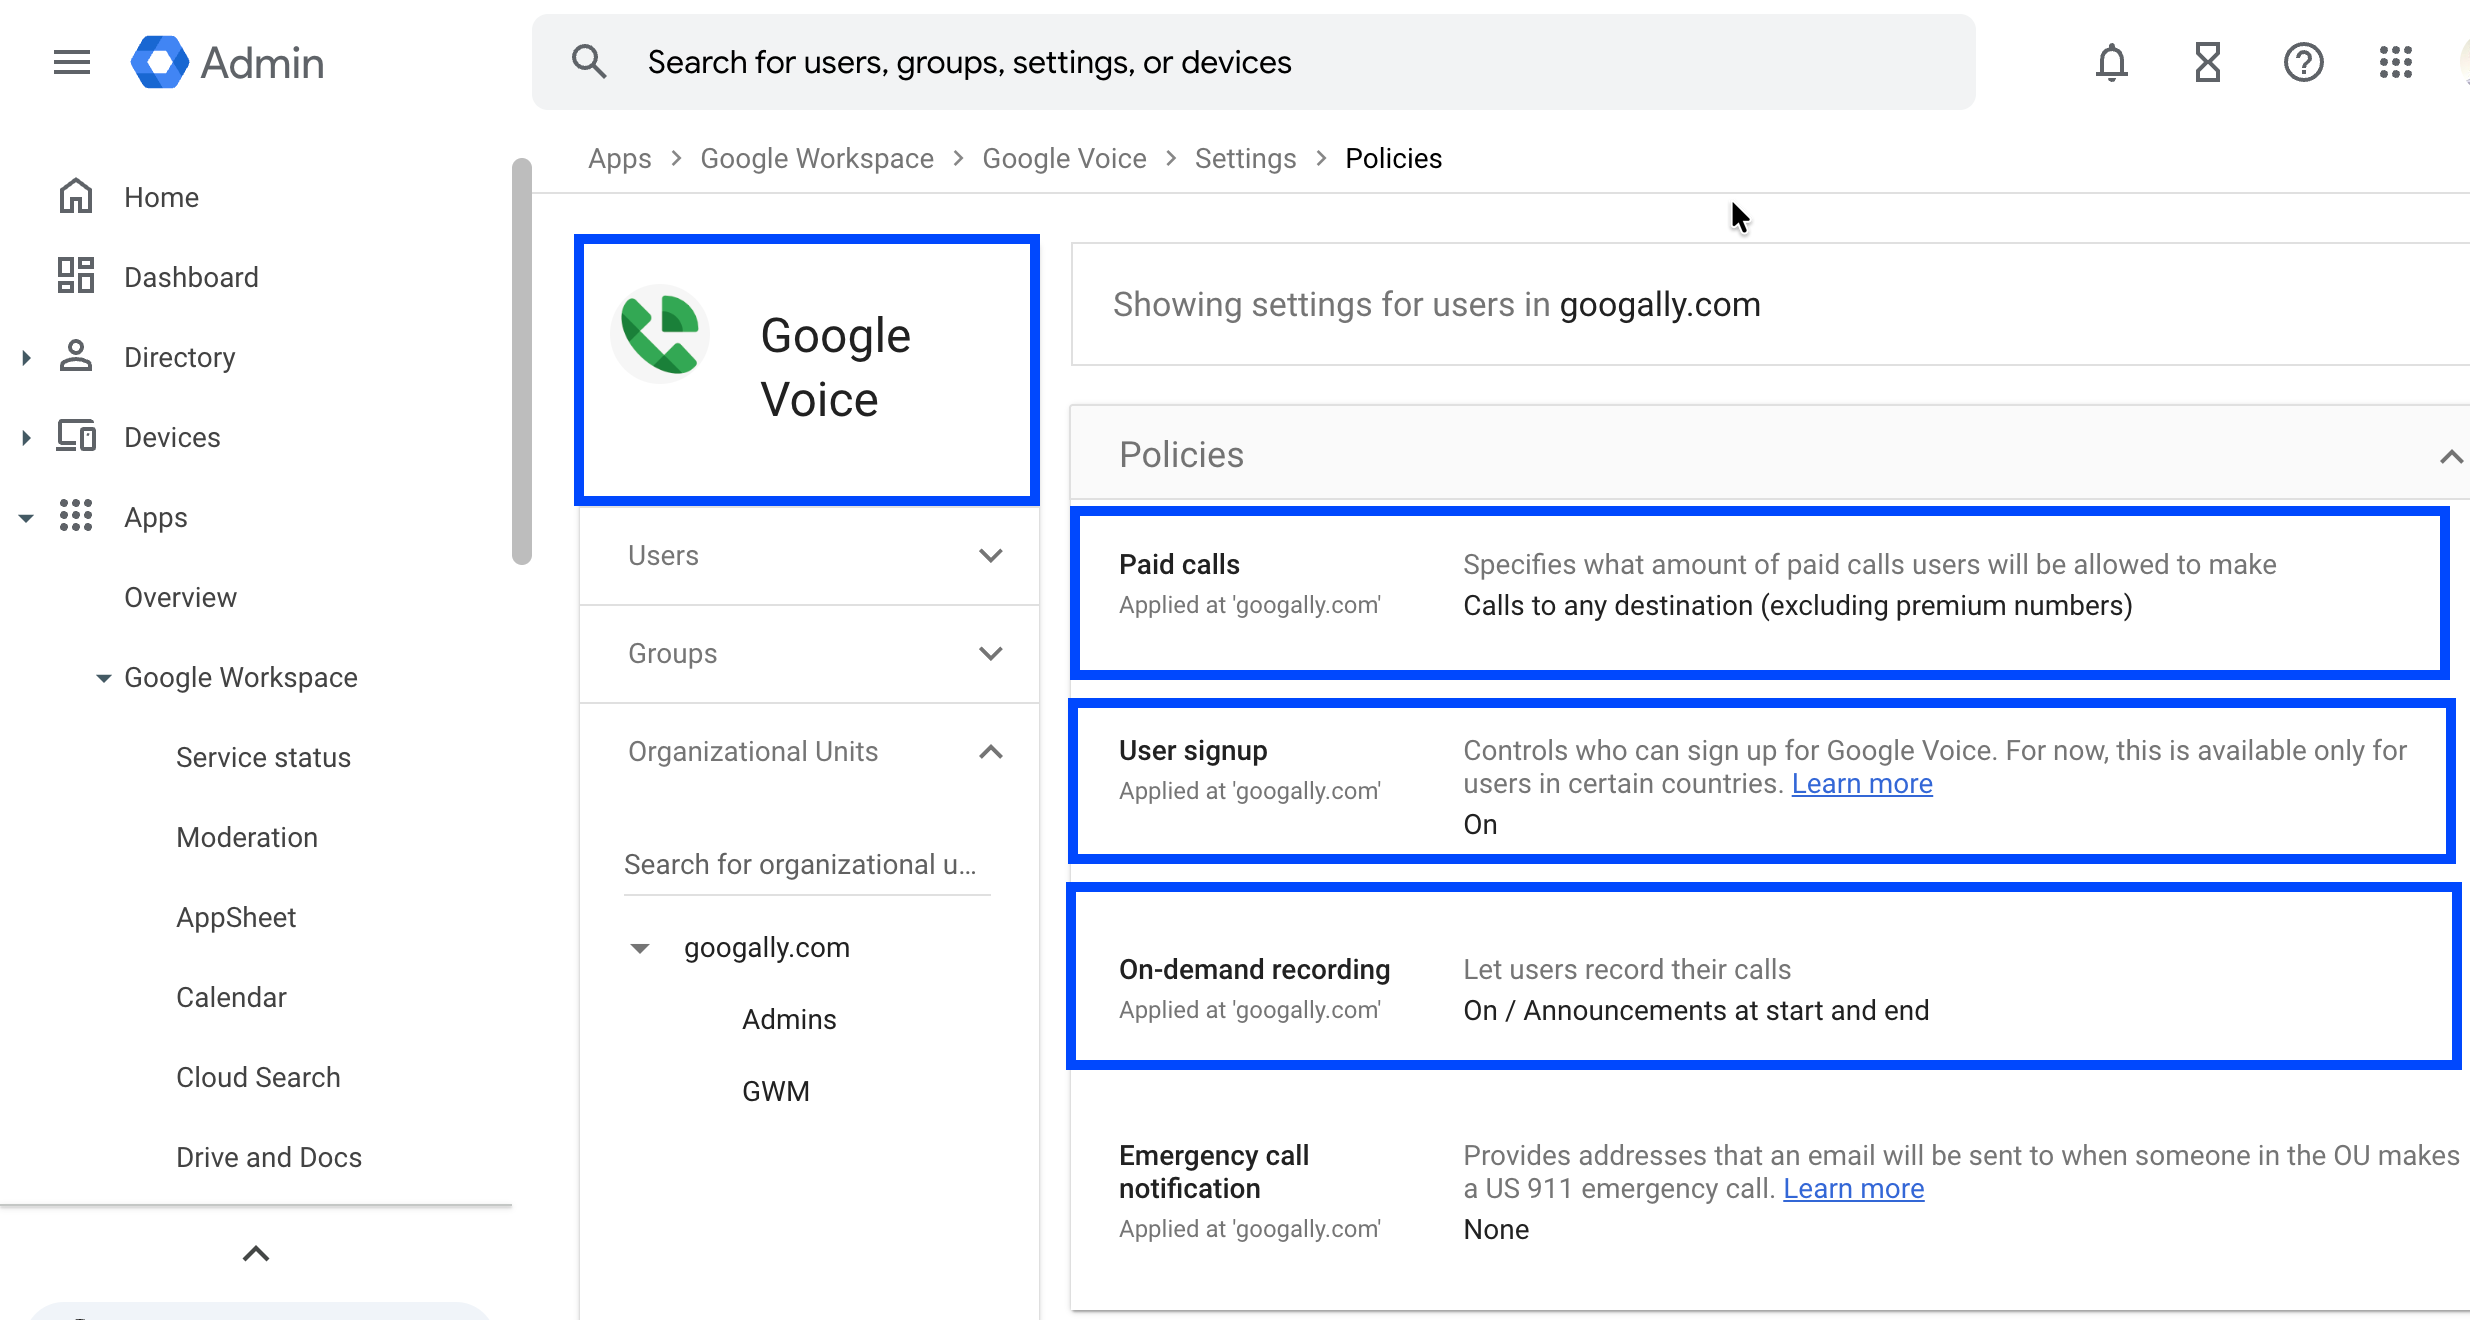Click Learn more under User signup

(1861, 783)
